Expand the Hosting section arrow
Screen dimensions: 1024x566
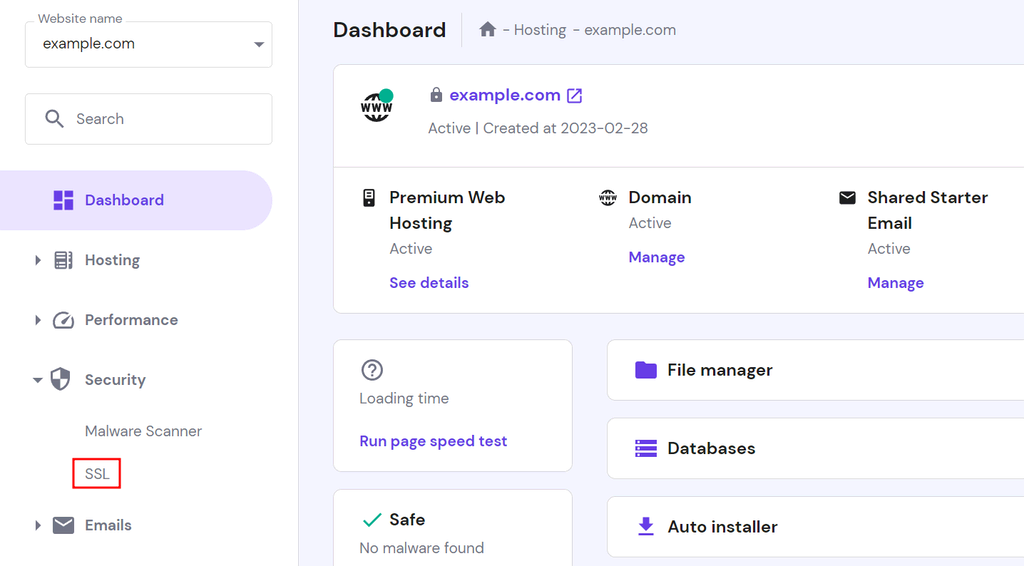pyautogui.click(x=38, y=260)
